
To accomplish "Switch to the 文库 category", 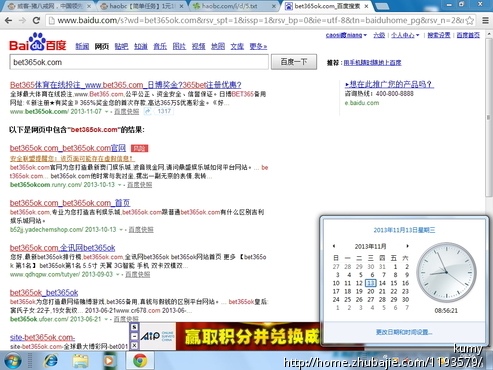I will point(237,46).
